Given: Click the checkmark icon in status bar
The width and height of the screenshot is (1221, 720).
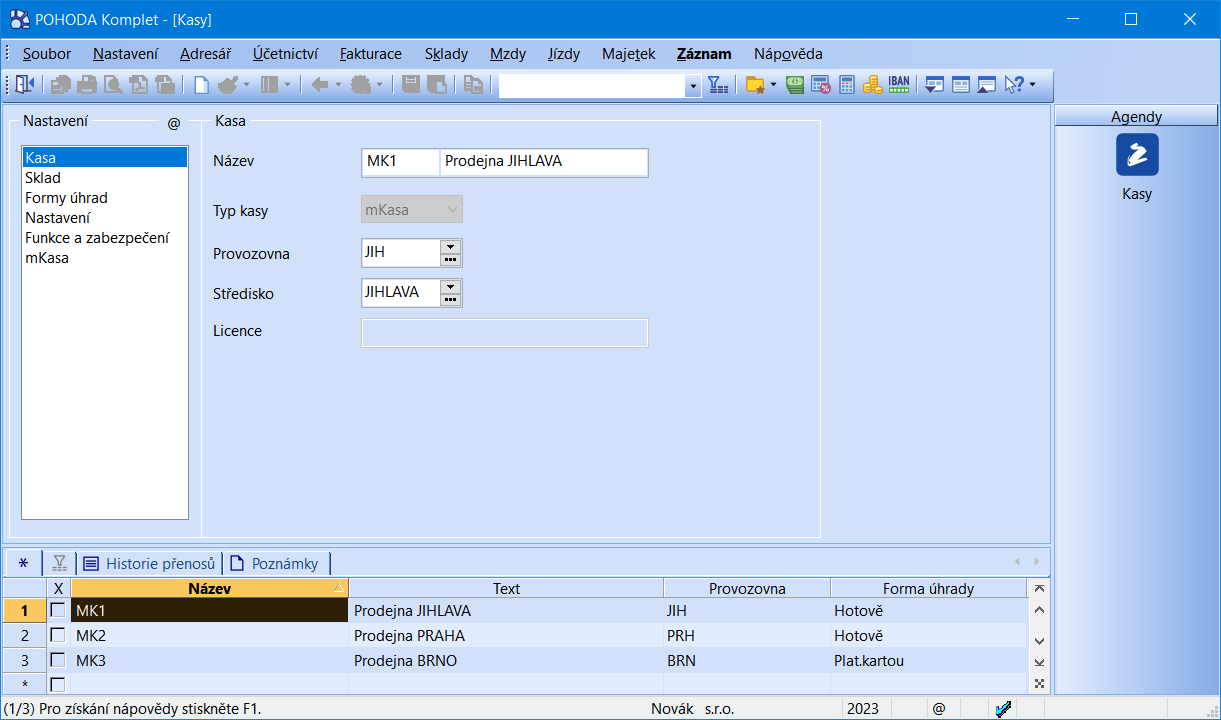Looking at the screenshot, I should pos(1004,709).
